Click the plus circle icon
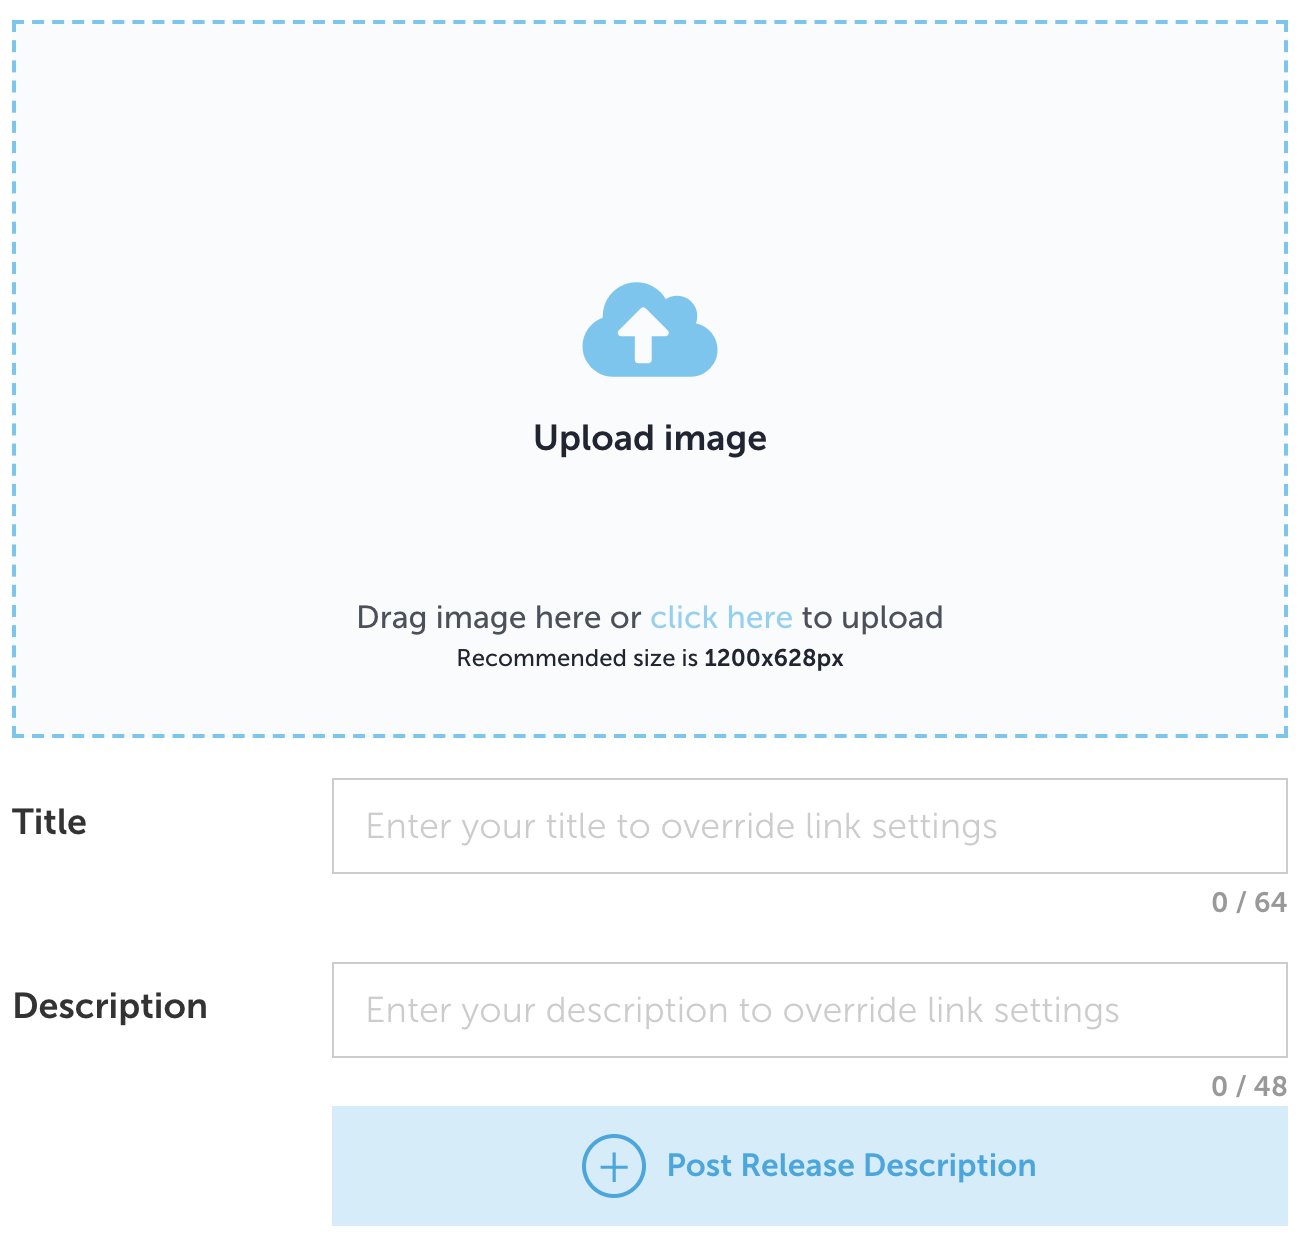The image size is (1307, 1243). 613,1166
